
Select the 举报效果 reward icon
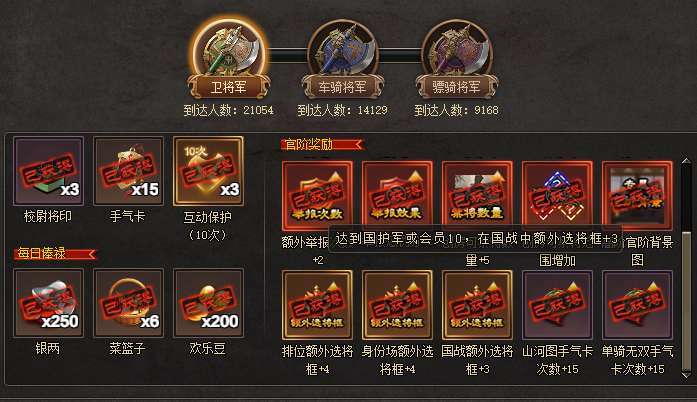(397, 195)
